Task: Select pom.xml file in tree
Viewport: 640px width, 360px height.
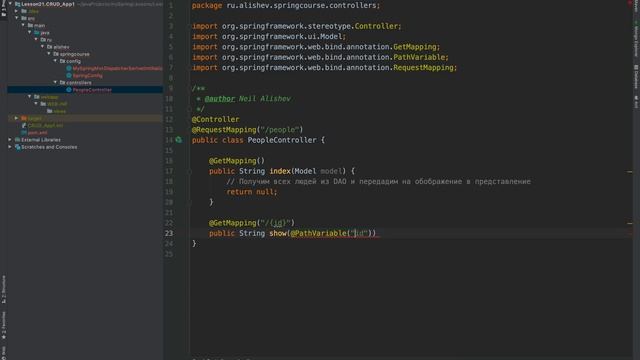Action: (37, 133)
